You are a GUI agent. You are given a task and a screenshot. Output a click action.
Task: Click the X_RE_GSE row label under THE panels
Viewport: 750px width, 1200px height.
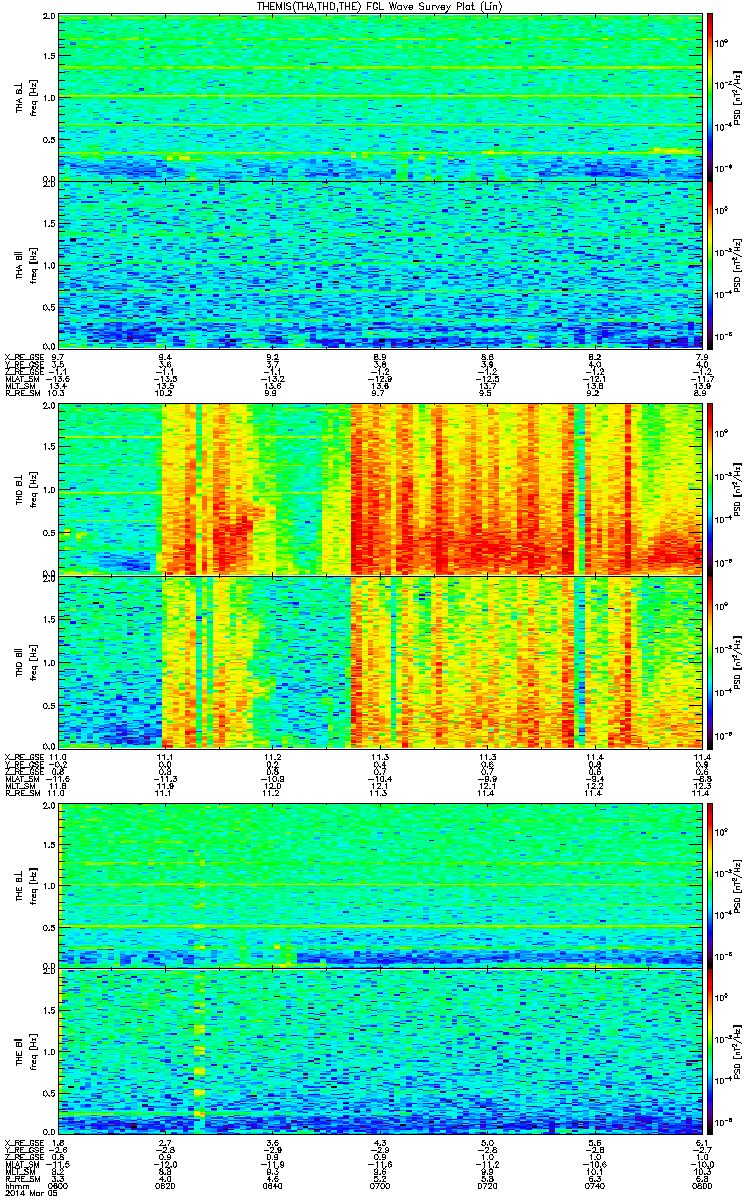tap(23, 1144)
